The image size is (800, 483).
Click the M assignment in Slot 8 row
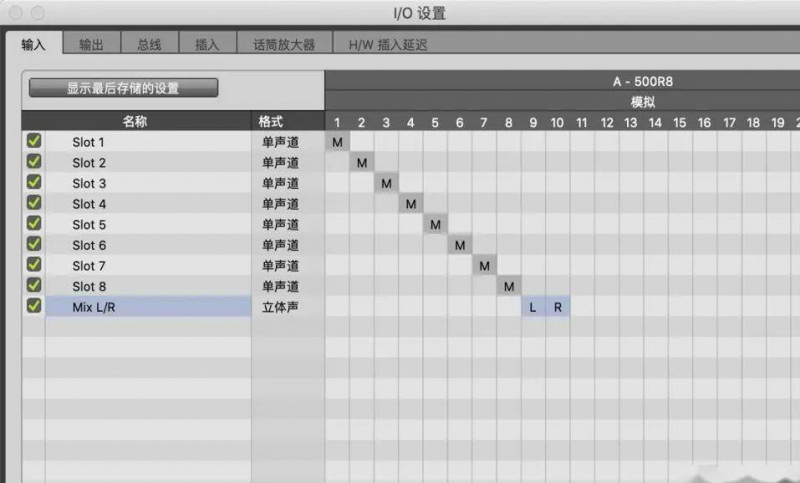(509, 287)
